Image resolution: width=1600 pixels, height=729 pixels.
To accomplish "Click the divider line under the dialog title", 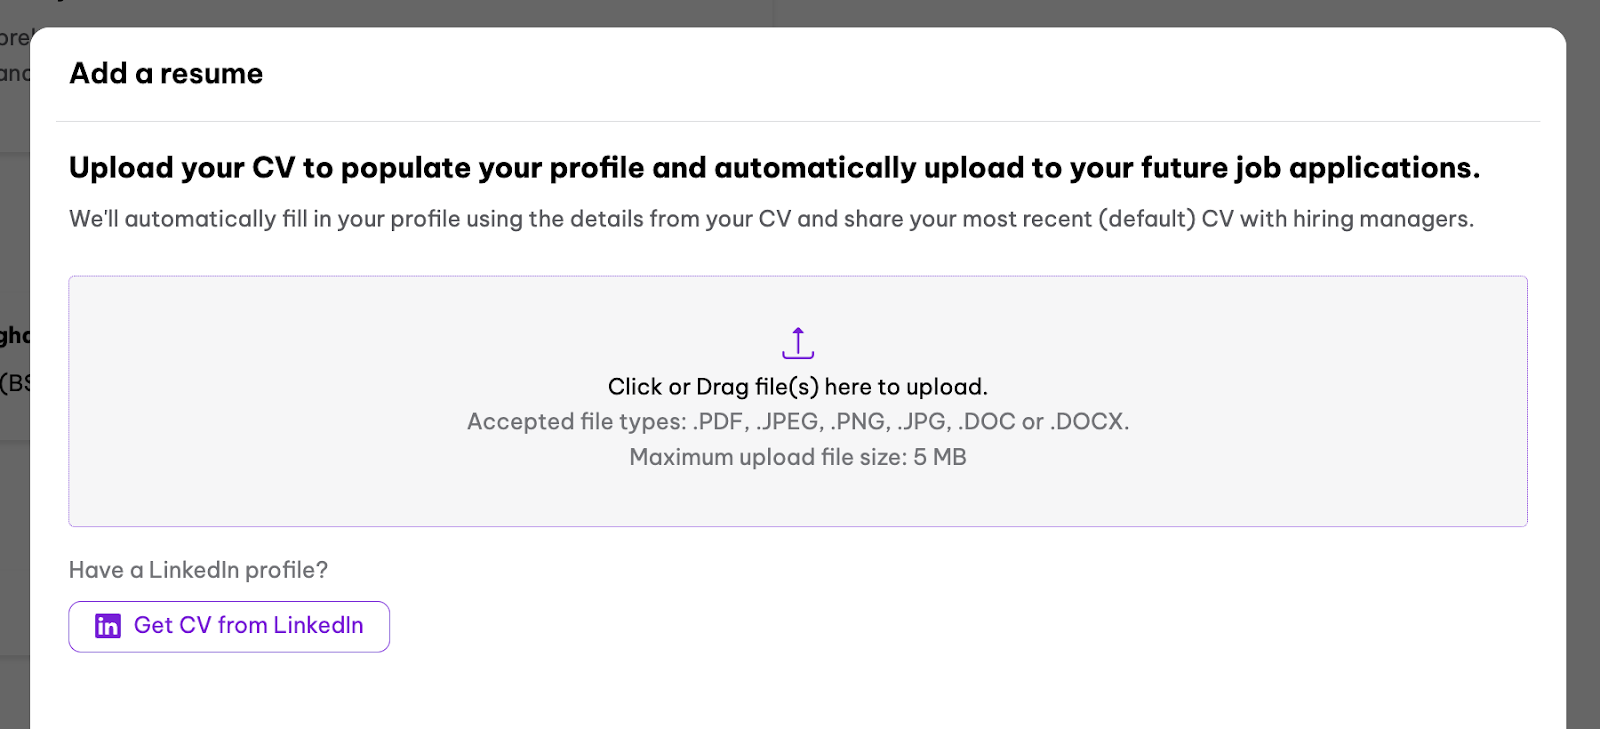I will click(798, 122).
